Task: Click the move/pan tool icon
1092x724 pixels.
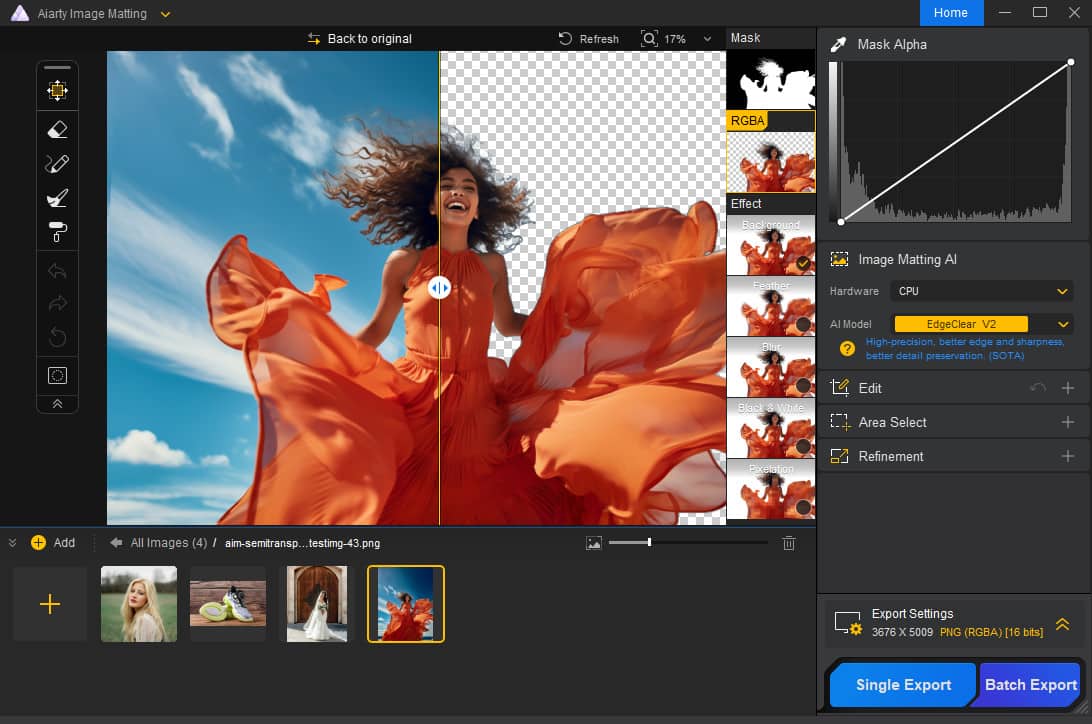Action: tap(57, 91)
